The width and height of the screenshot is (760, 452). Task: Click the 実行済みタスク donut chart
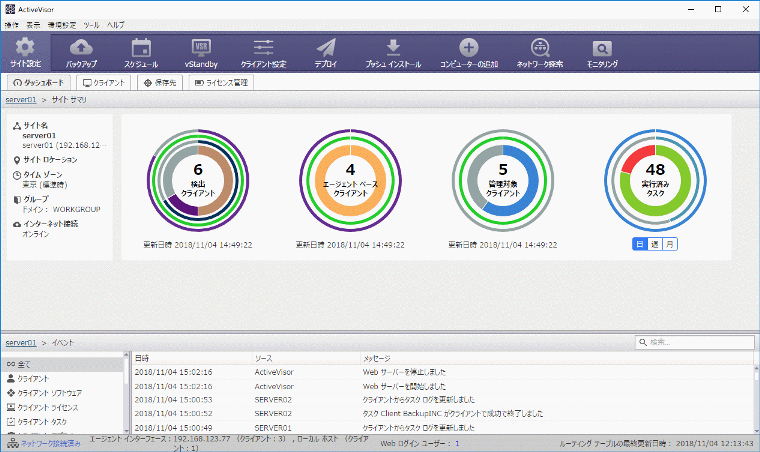tap(655, 180)
